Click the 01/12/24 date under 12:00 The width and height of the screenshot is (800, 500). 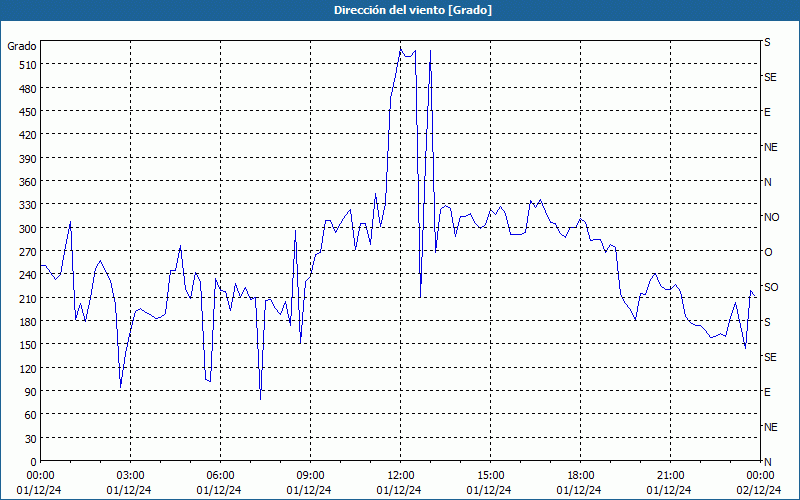(399, 490)
